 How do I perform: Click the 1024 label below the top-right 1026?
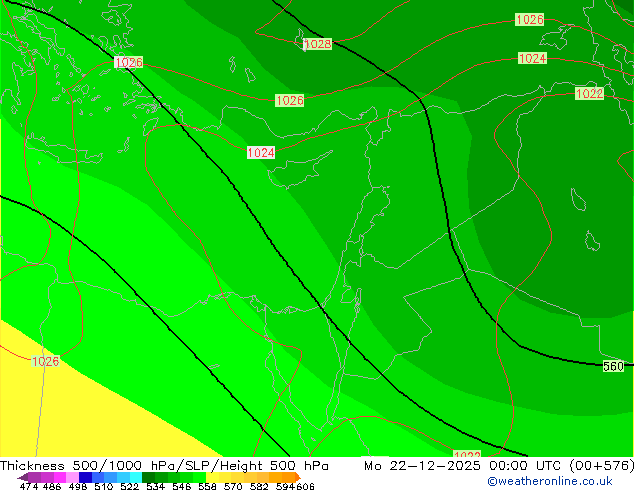(x=532, y=58)
